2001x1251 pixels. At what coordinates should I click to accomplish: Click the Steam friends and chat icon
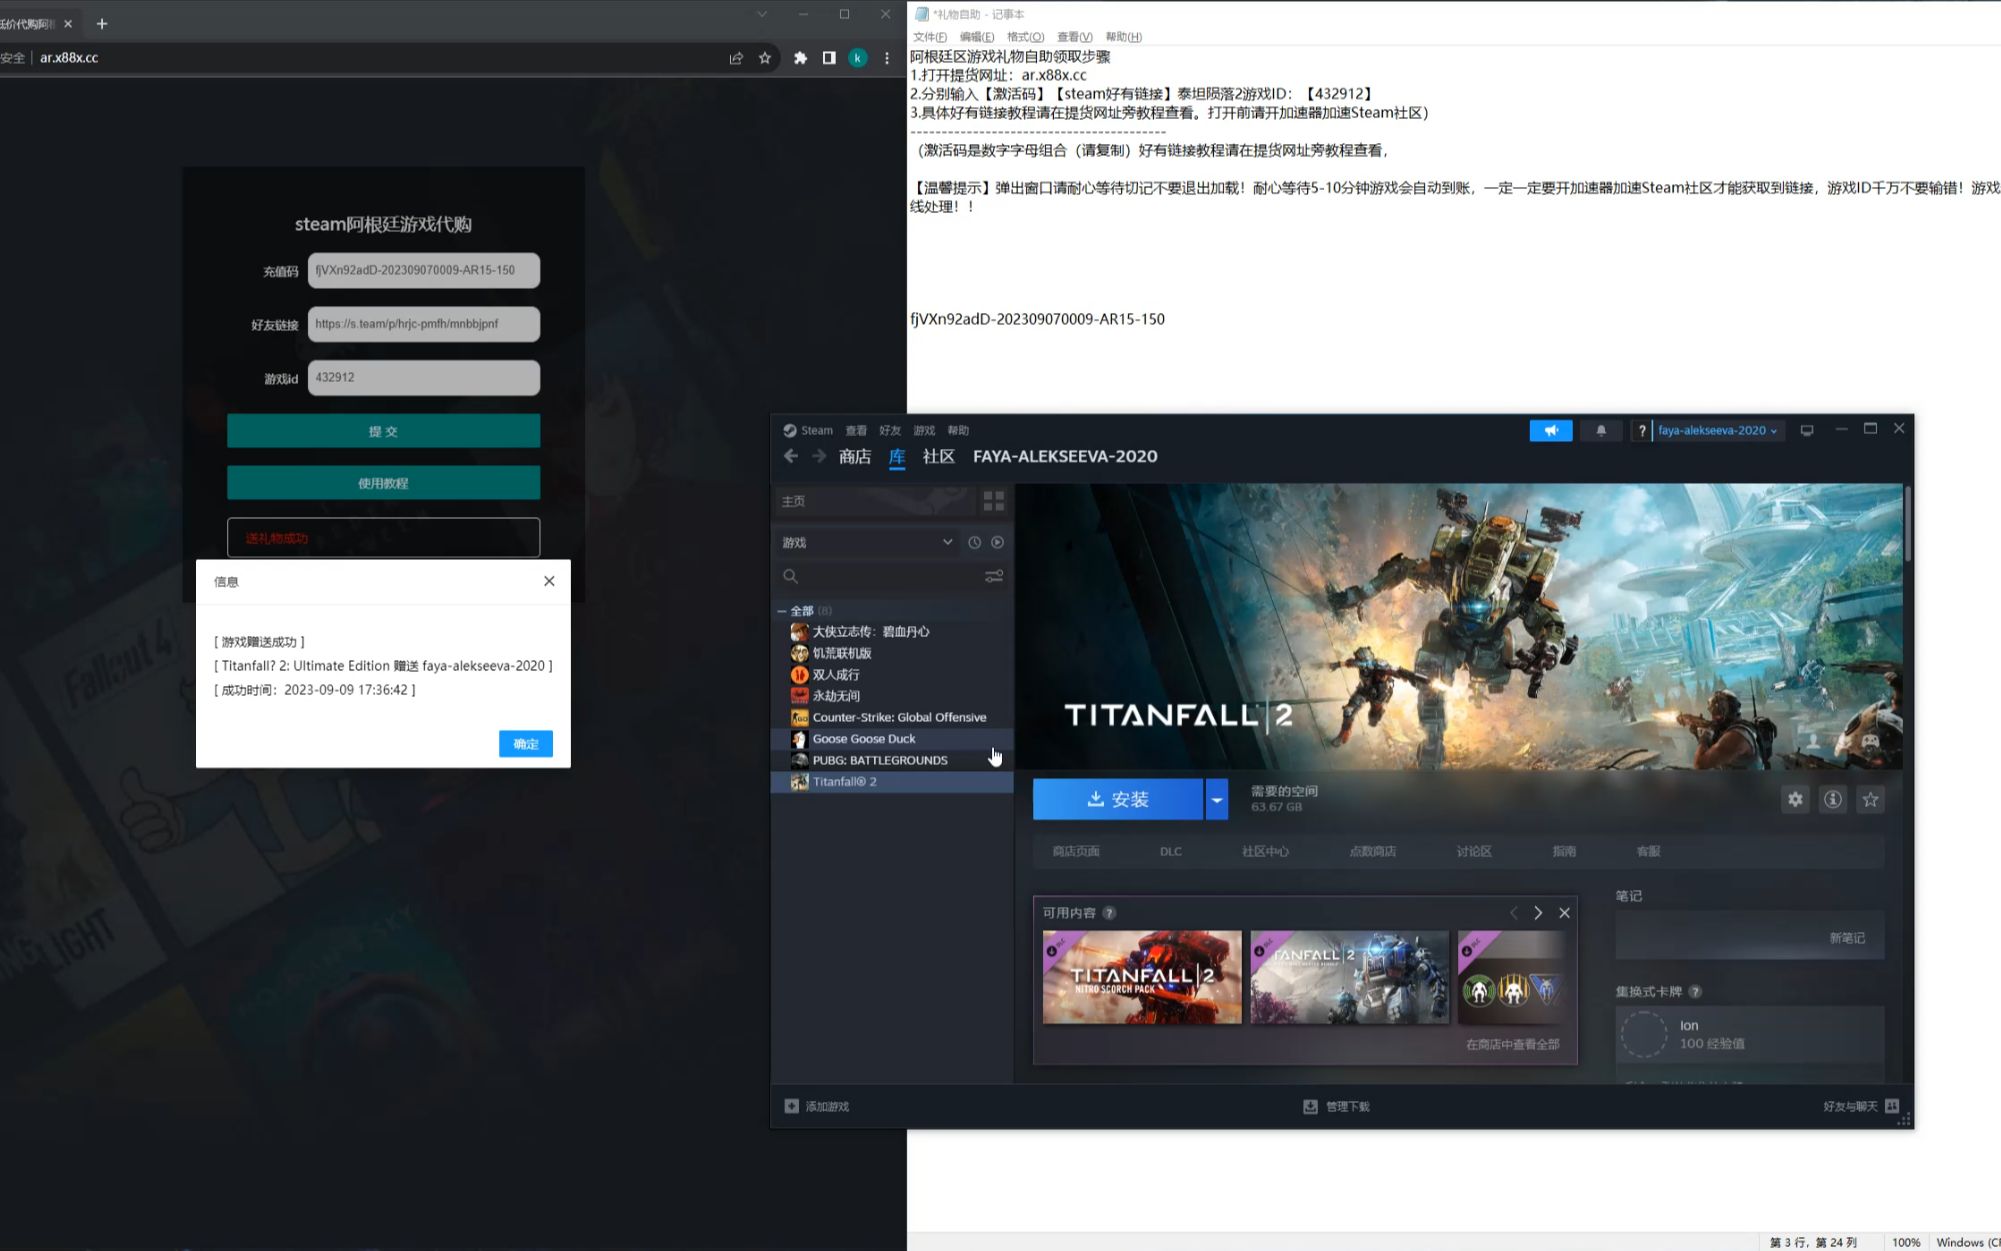(x=1894, y=1105)
